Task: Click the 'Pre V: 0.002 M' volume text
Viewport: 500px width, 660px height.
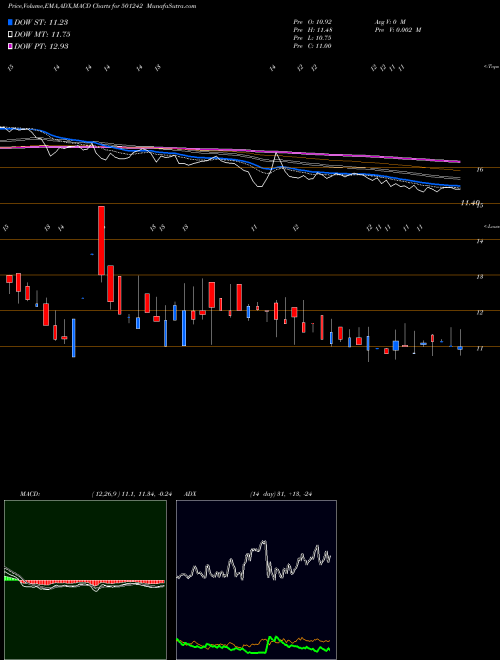Action: pos(398,30)
